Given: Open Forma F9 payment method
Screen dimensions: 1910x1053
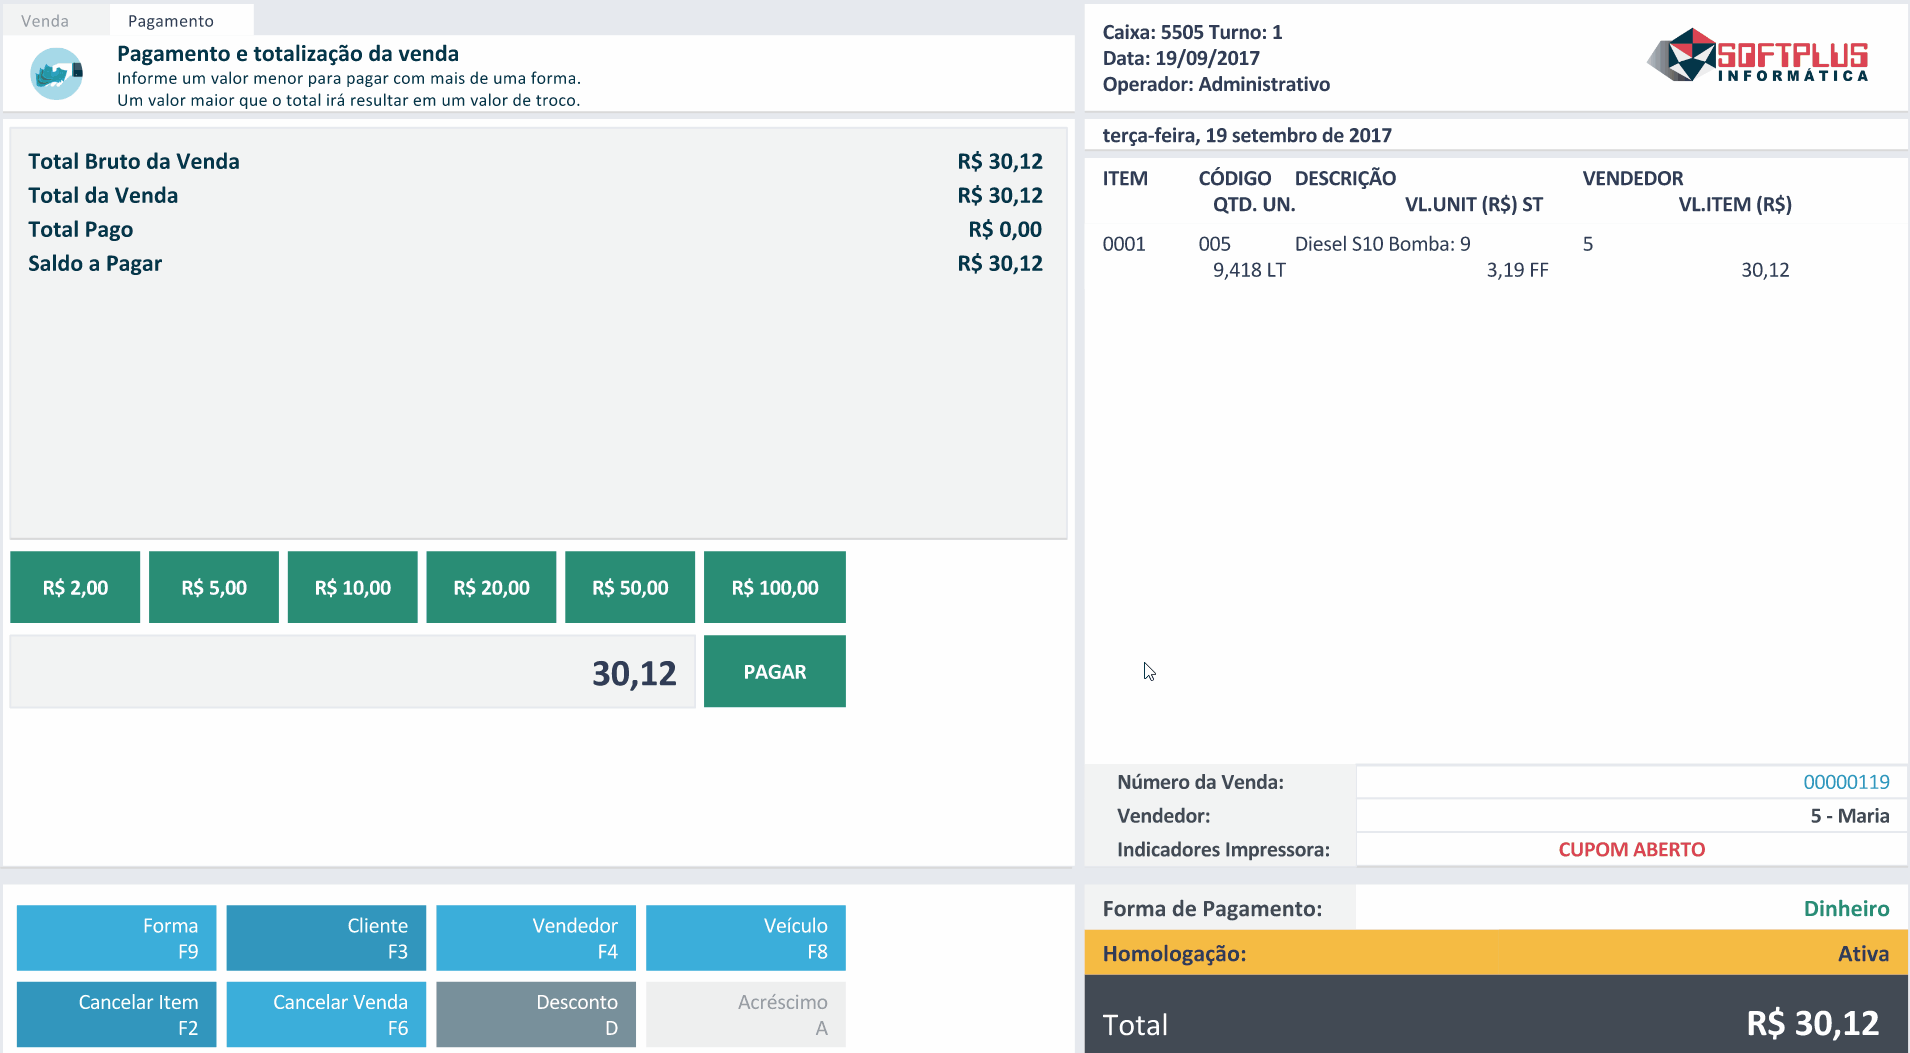Looking at the screenshot, I should [x=116, y=938].
